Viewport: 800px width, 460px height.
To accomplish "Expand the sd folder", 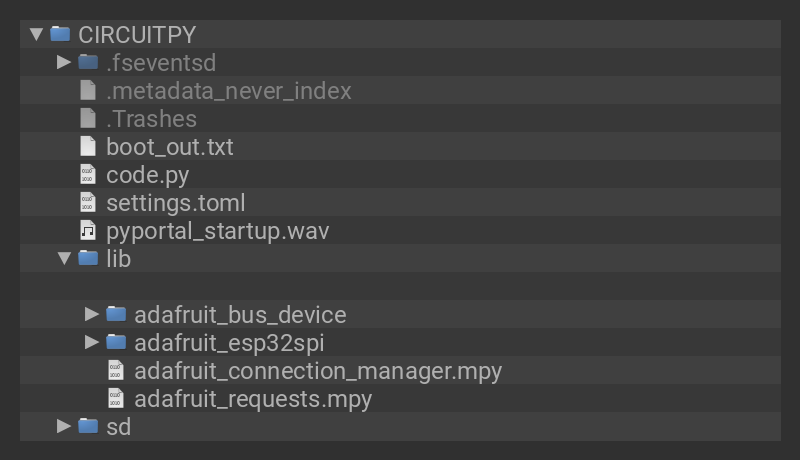I will click(64, 426).
